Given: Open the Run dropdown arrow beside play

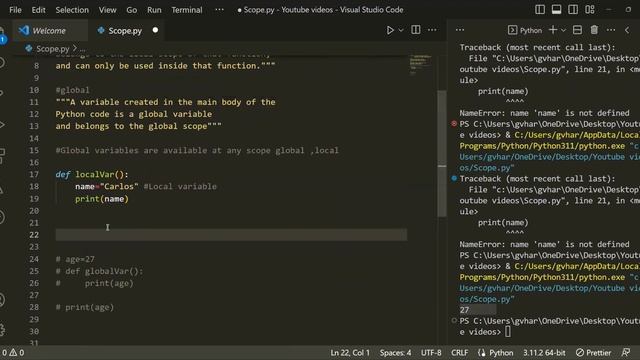Looking at the screenshot, I should click(x=401, y=30).
